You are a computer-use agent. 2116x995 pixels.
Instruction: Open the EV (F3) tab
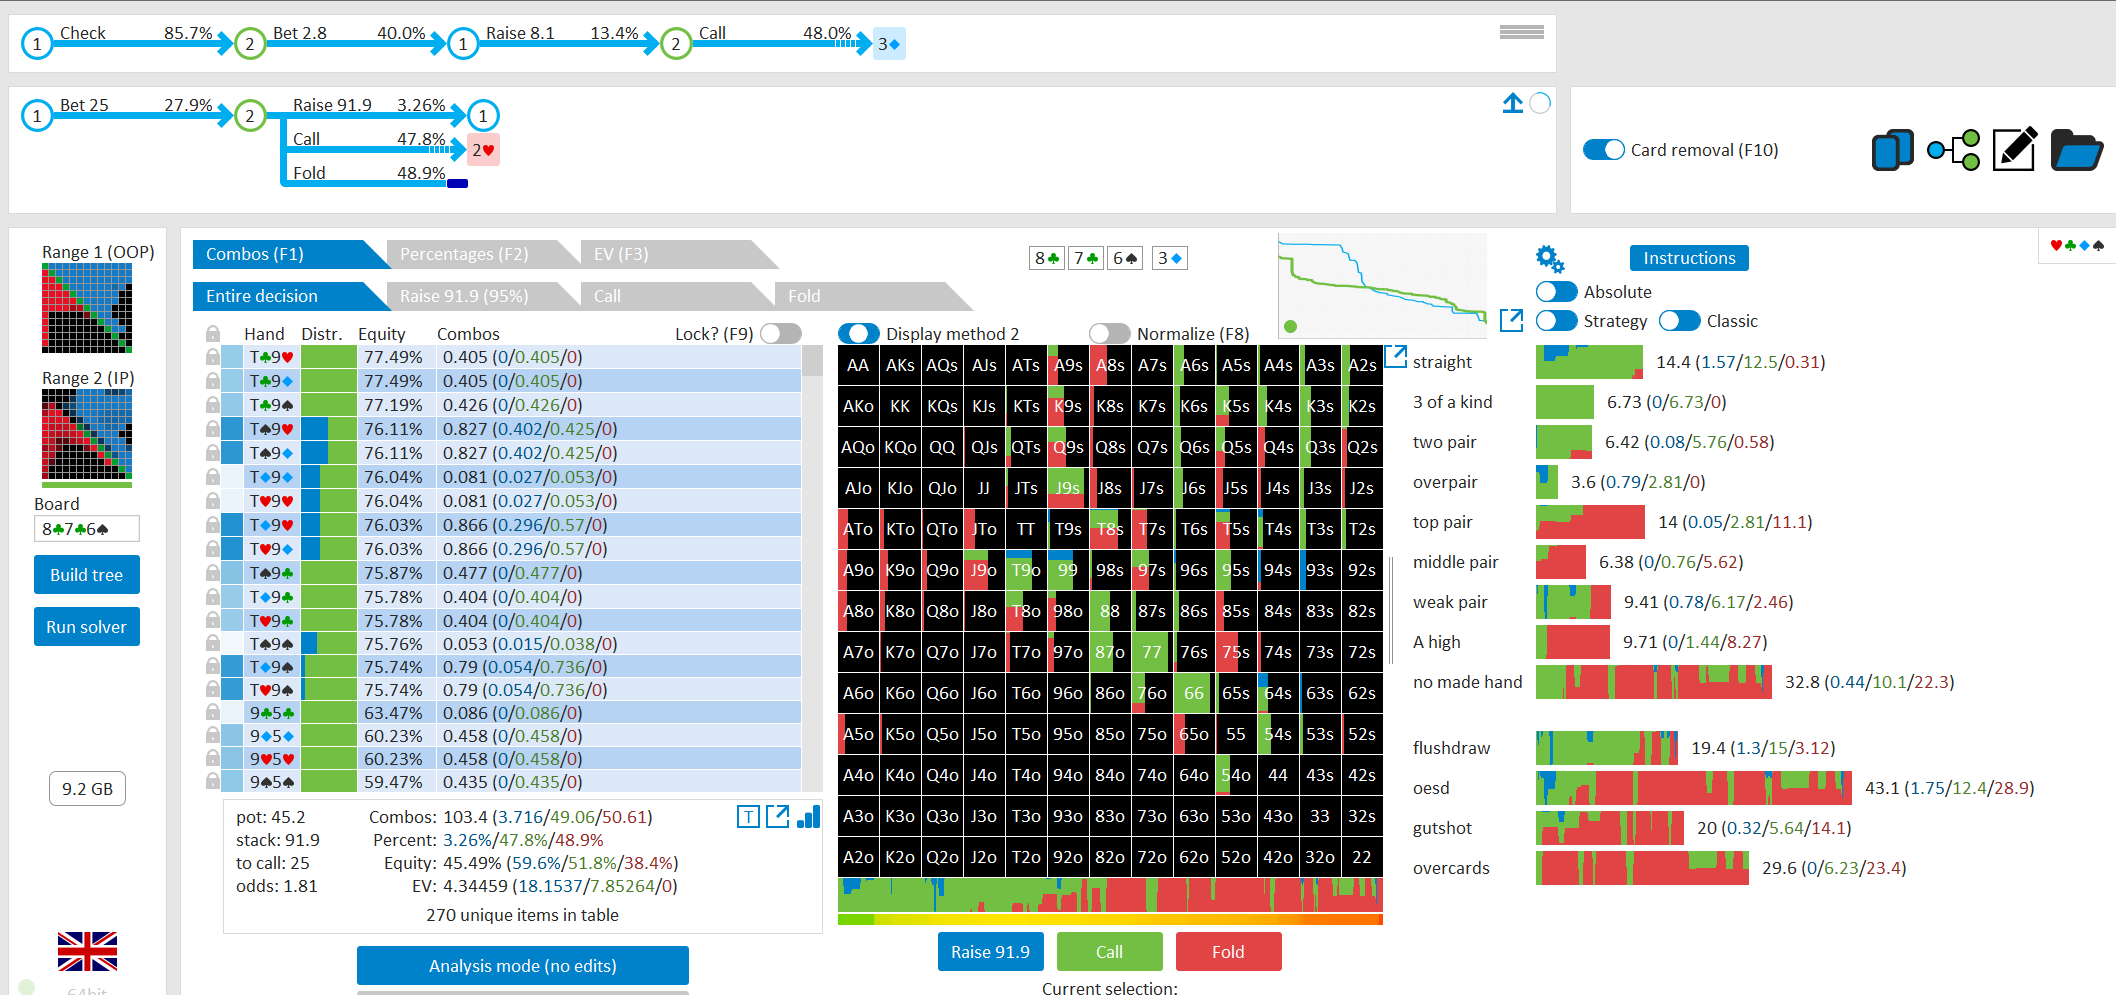tap(621, 254)
